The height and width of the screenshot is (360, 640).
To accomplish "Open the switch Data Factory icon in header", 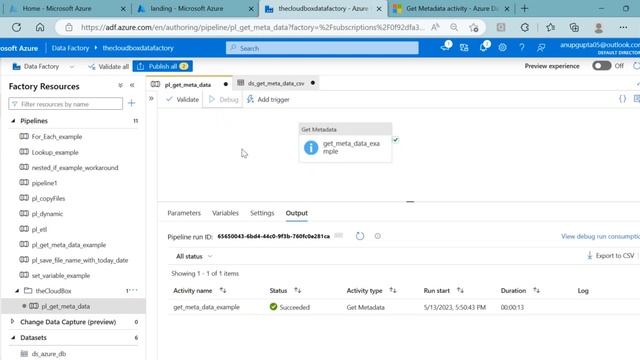I will point(464,47).
